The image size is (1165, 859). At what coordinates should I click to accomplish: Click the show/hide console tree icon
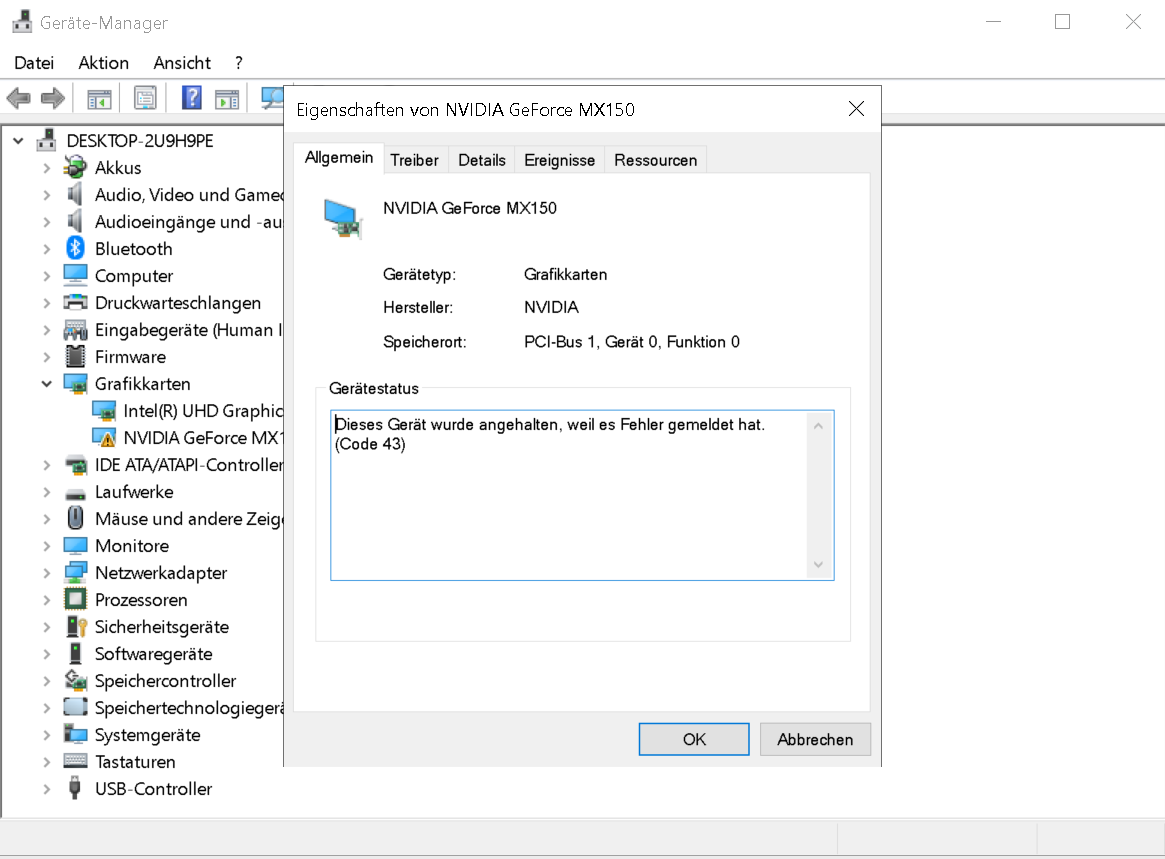pyautogui.click(x=99, y=98)
